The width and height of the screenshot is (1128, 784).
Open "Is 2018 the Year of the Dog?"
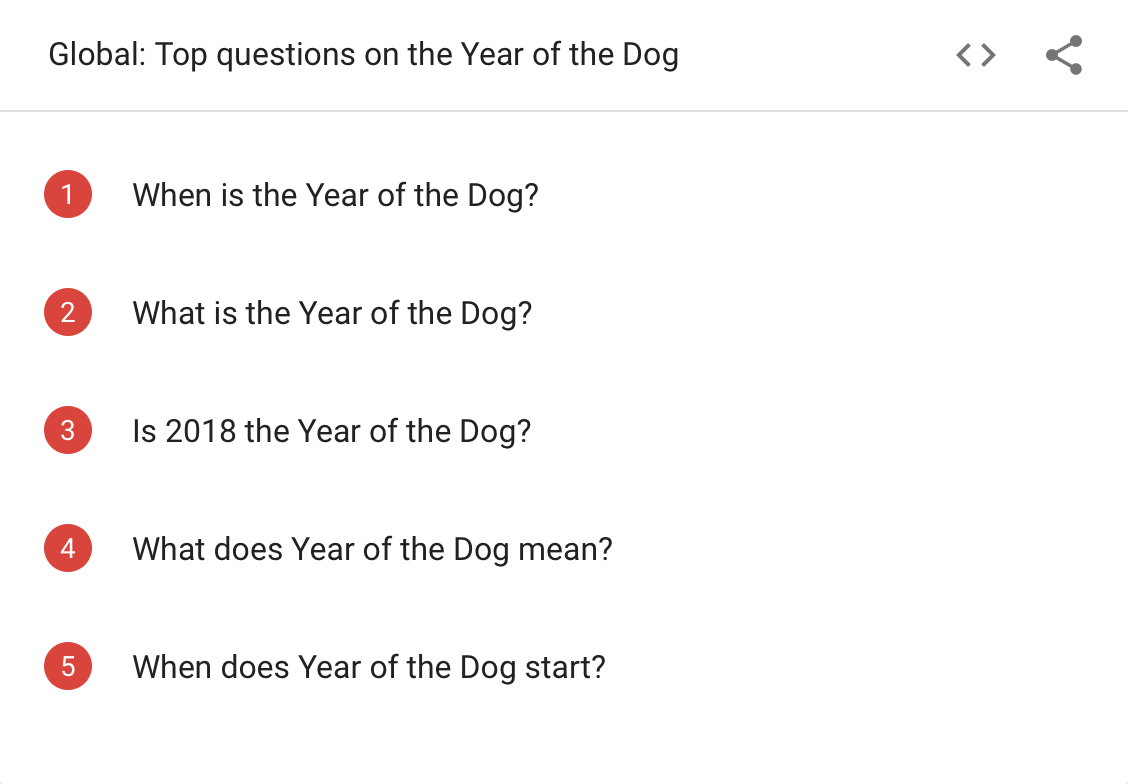pyautogui.click(x=331, y=431)
